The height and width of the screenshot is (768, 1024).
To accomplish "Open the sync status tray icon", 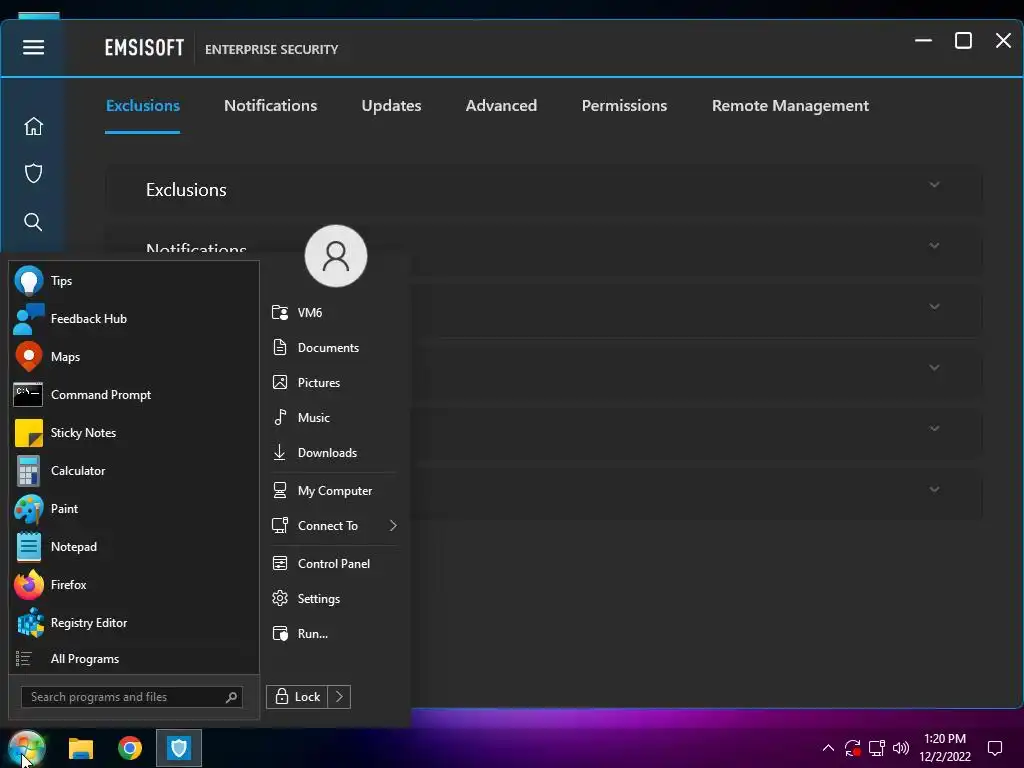I will (x=852, y=748).
